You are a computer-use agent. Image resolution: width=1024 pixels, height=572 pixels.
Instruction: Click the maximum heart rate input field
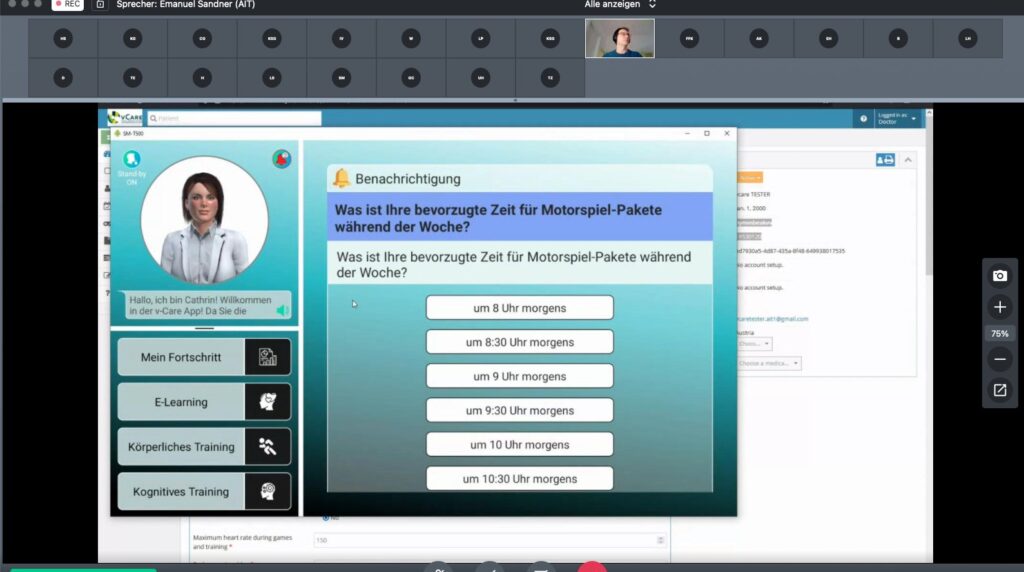tap(489, 540)
